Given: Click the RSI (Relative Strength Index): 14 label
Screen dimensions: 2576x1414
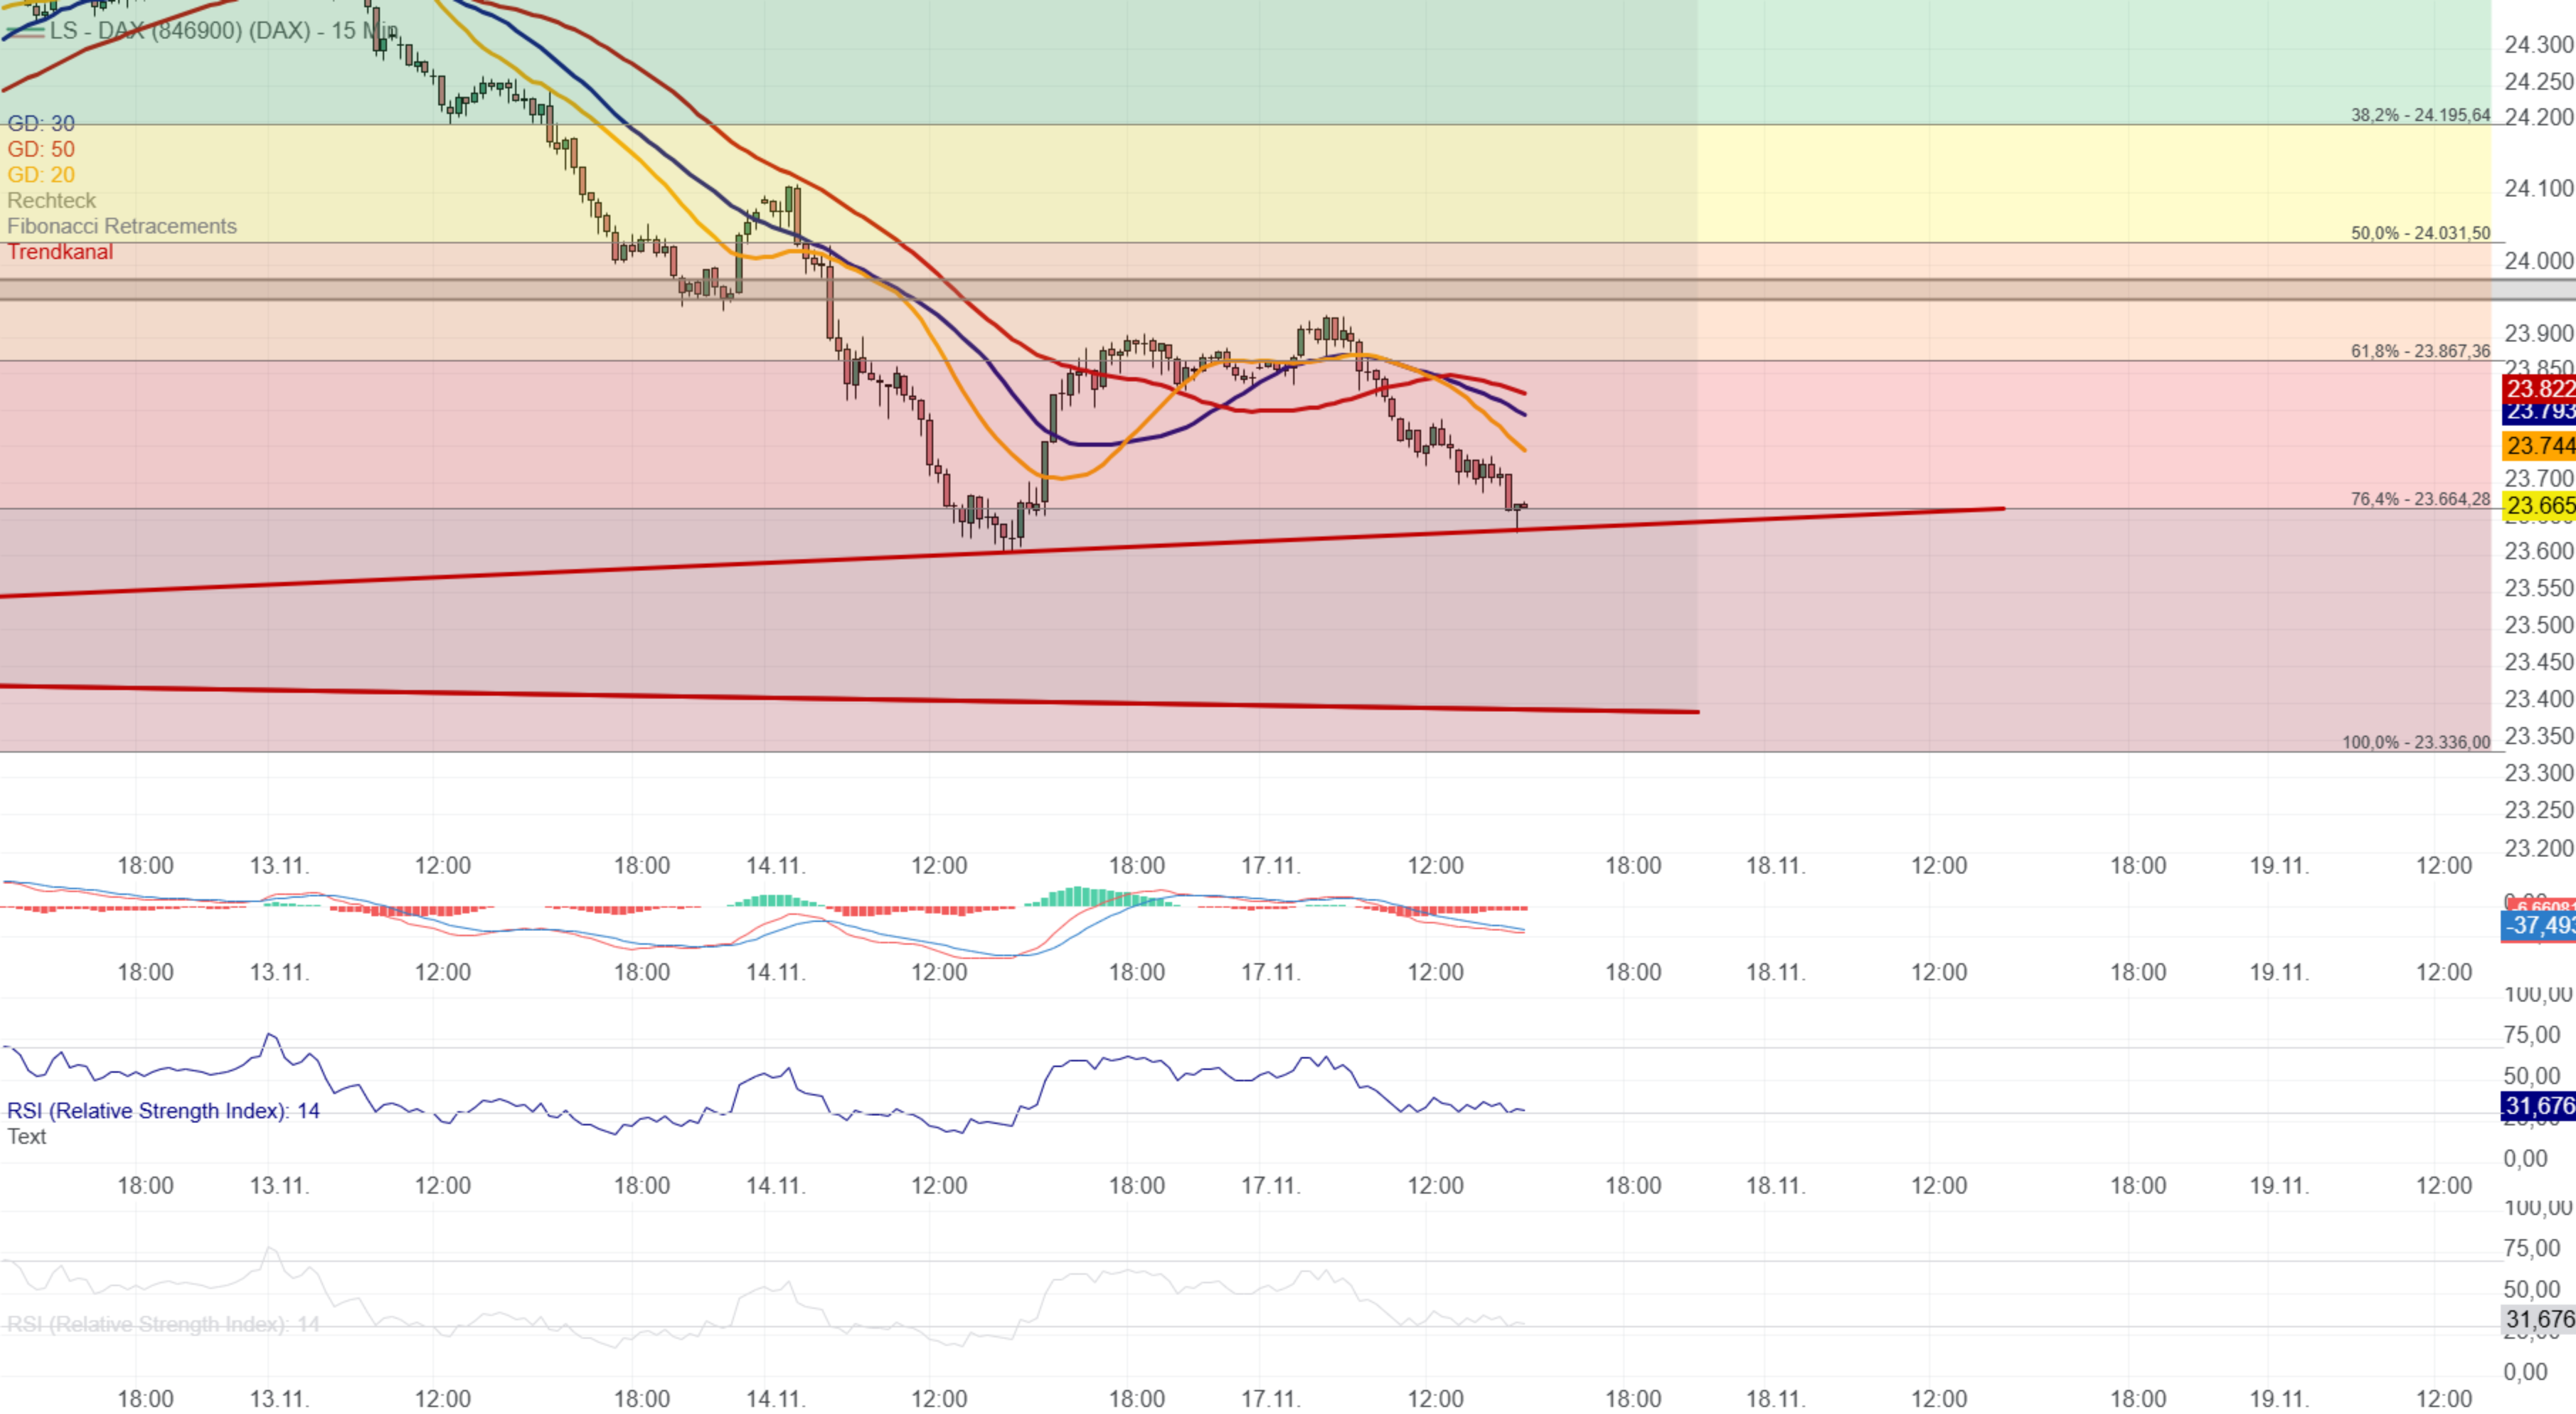Looking at the screenshot, I should tap(163, 1111).
